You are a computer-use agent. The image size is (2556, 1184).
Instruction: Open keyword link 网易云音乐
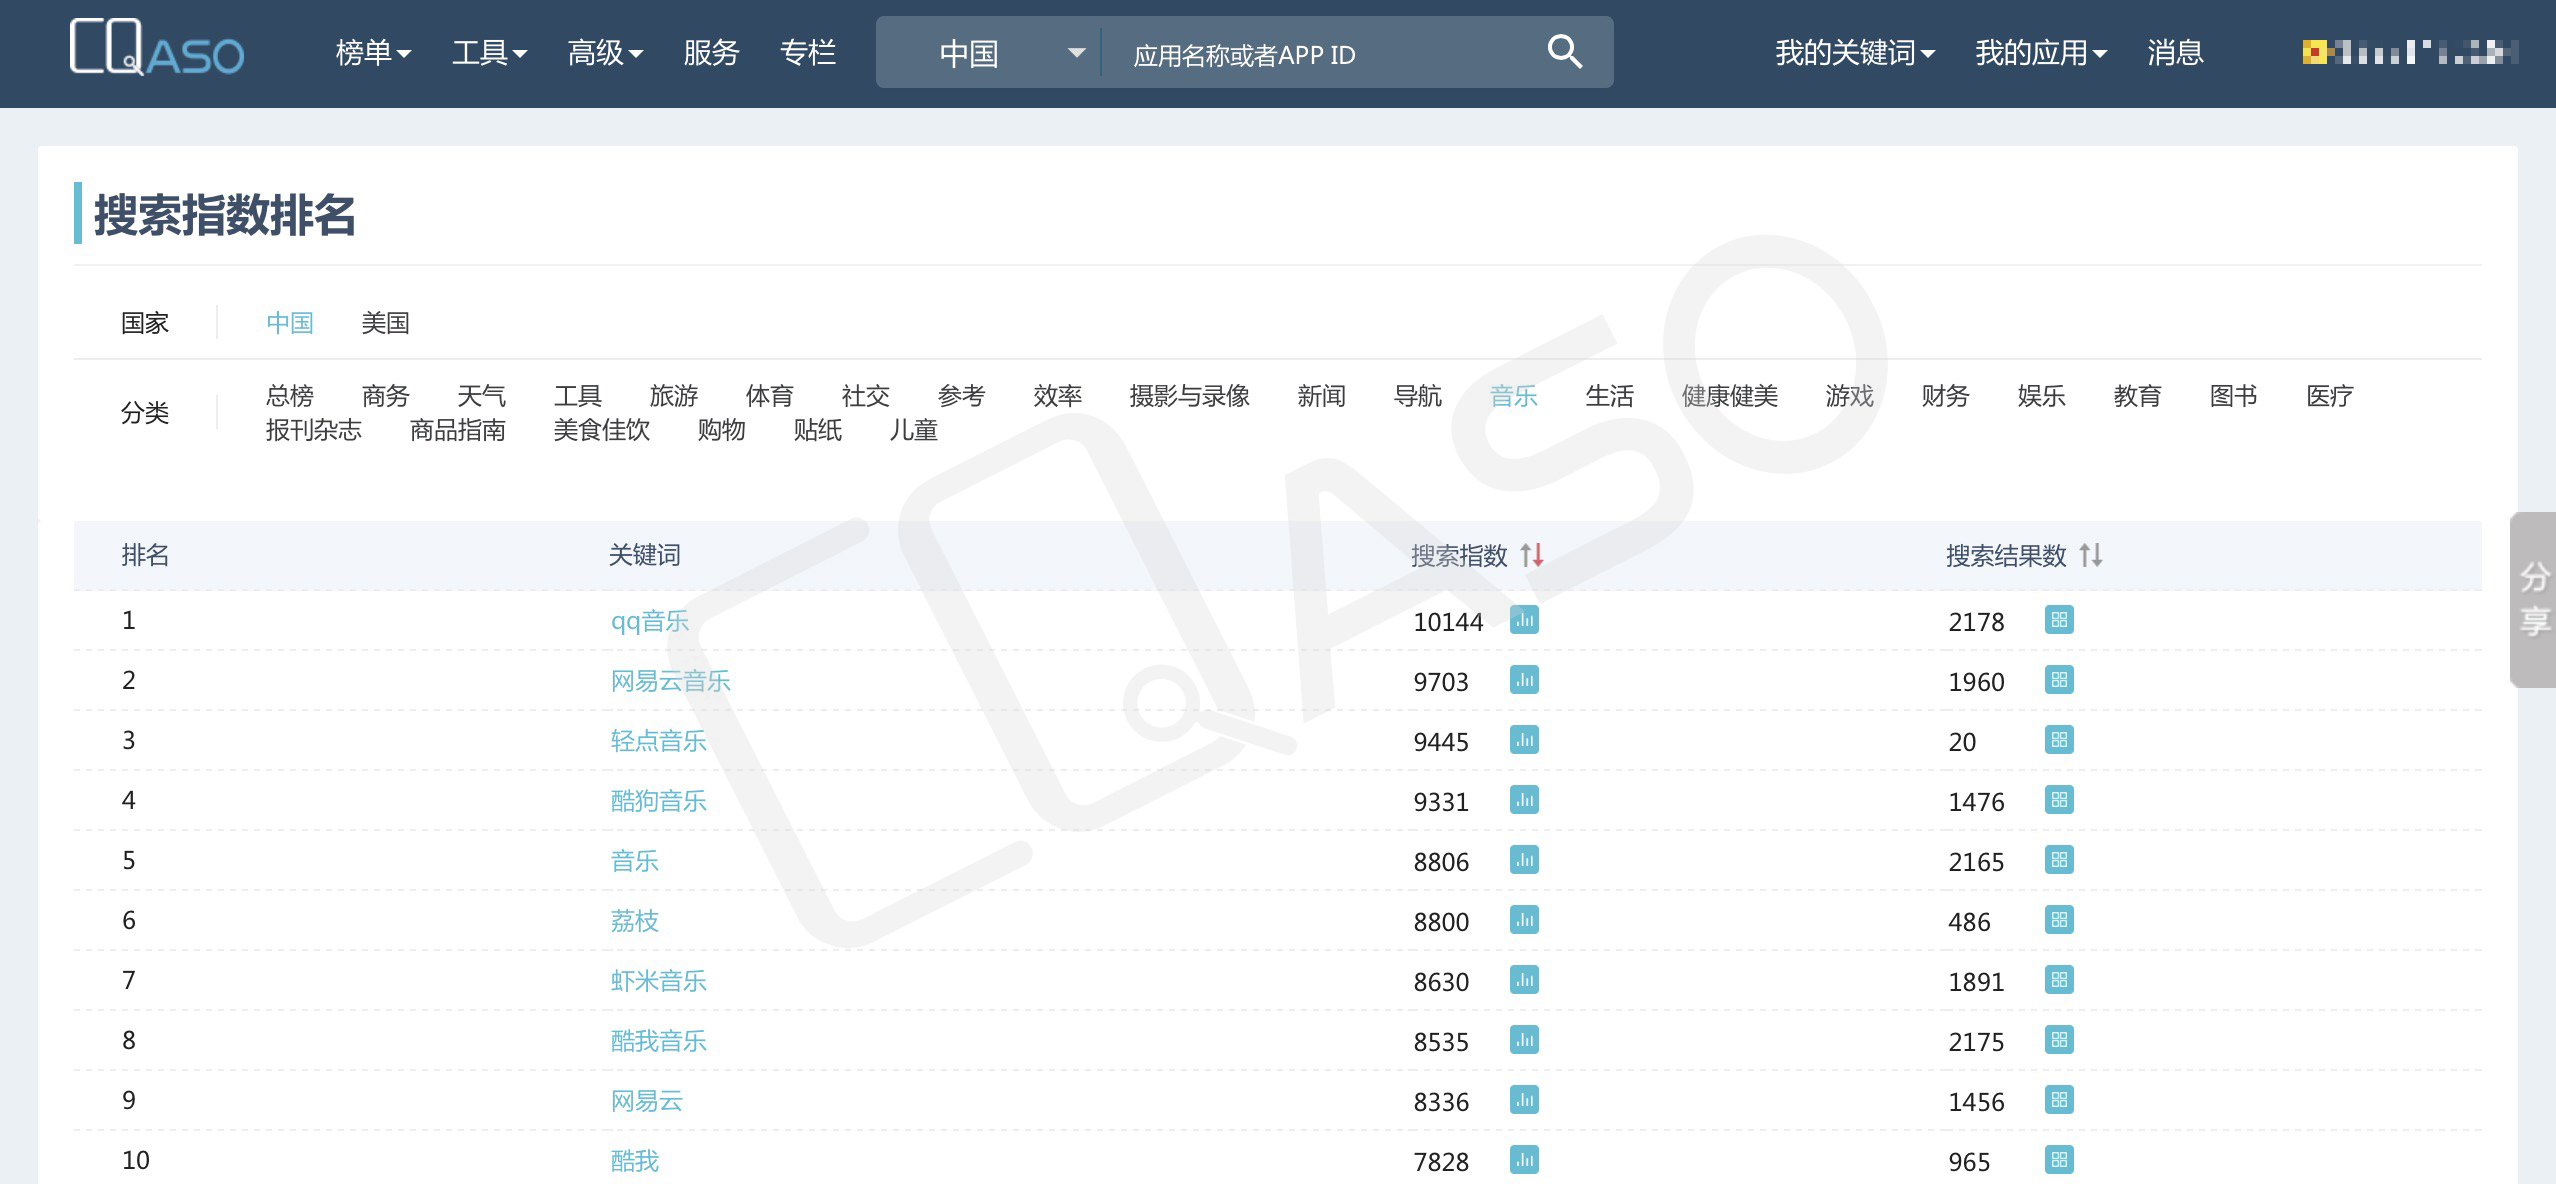(671, 681)
